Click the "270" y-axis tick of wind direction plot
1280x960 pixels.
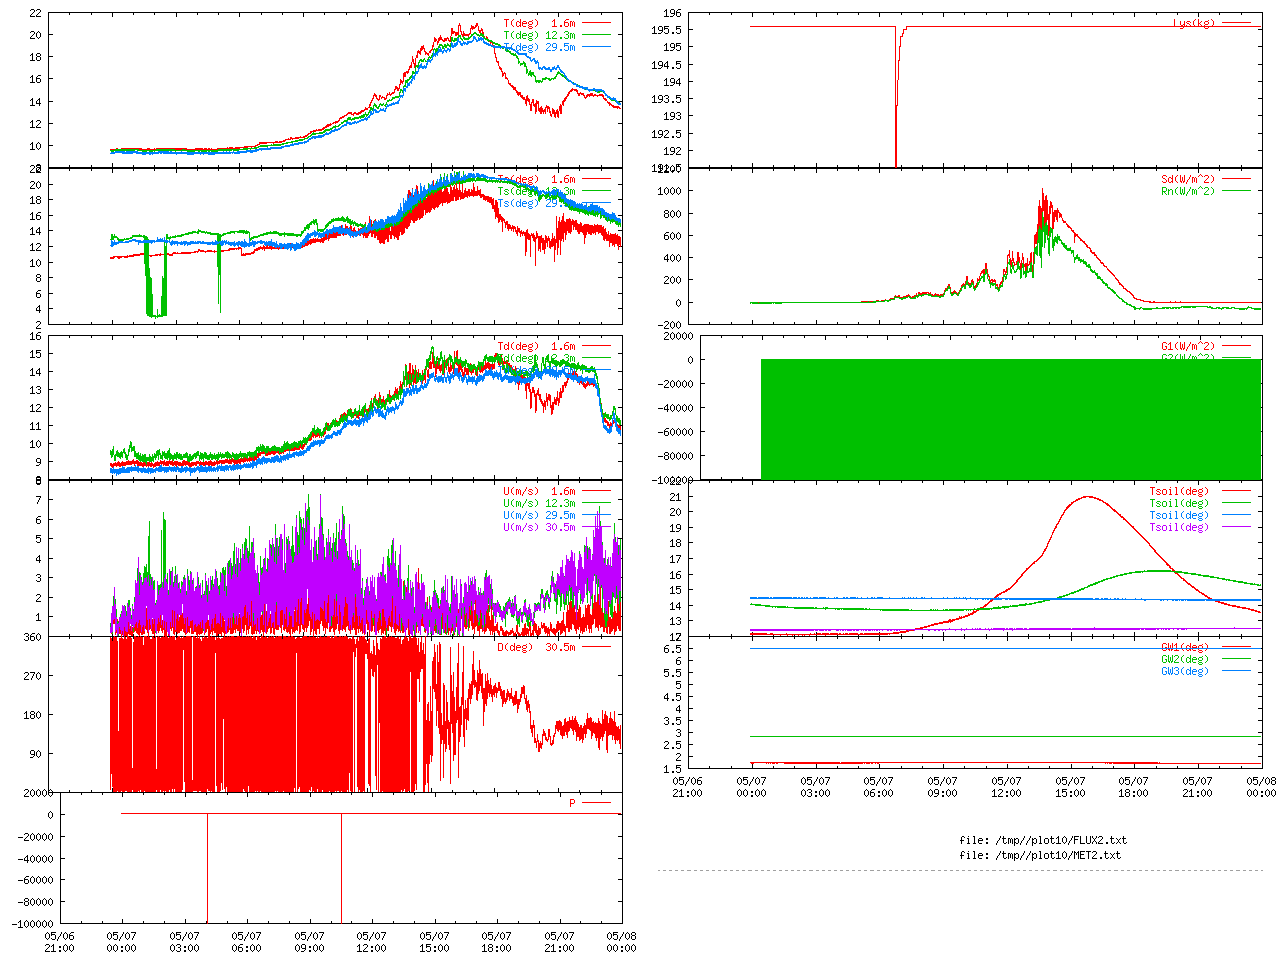click(x=33, y=677)
